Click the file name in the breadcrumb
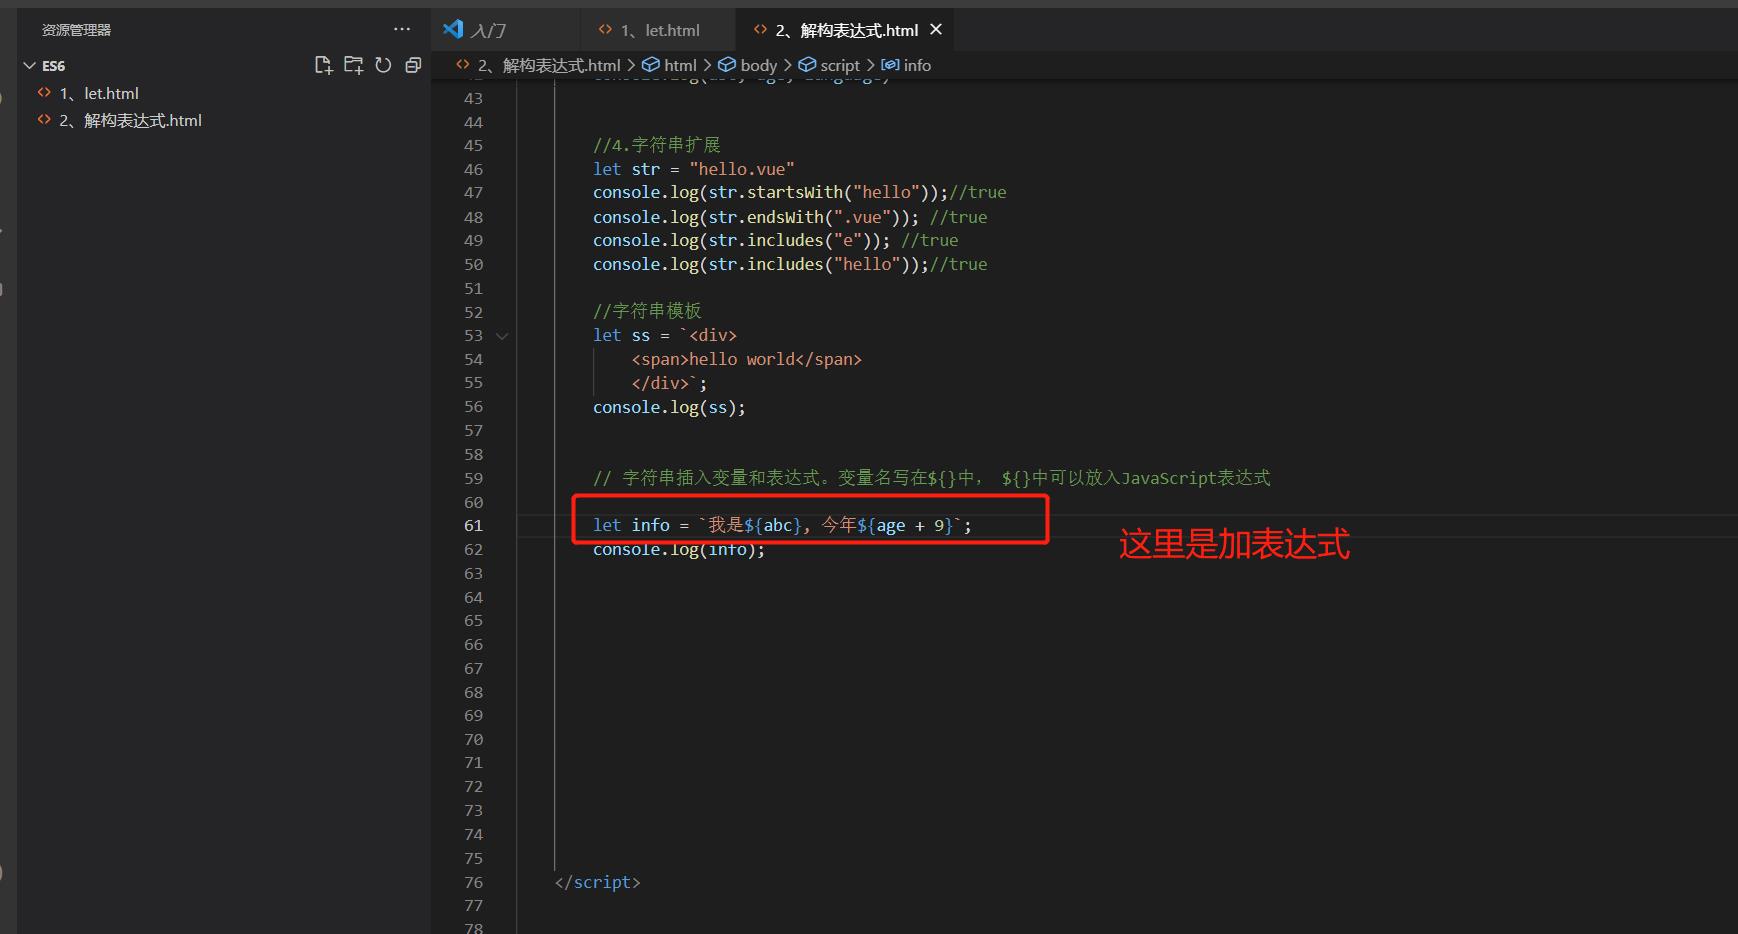 tap(549, 65)
